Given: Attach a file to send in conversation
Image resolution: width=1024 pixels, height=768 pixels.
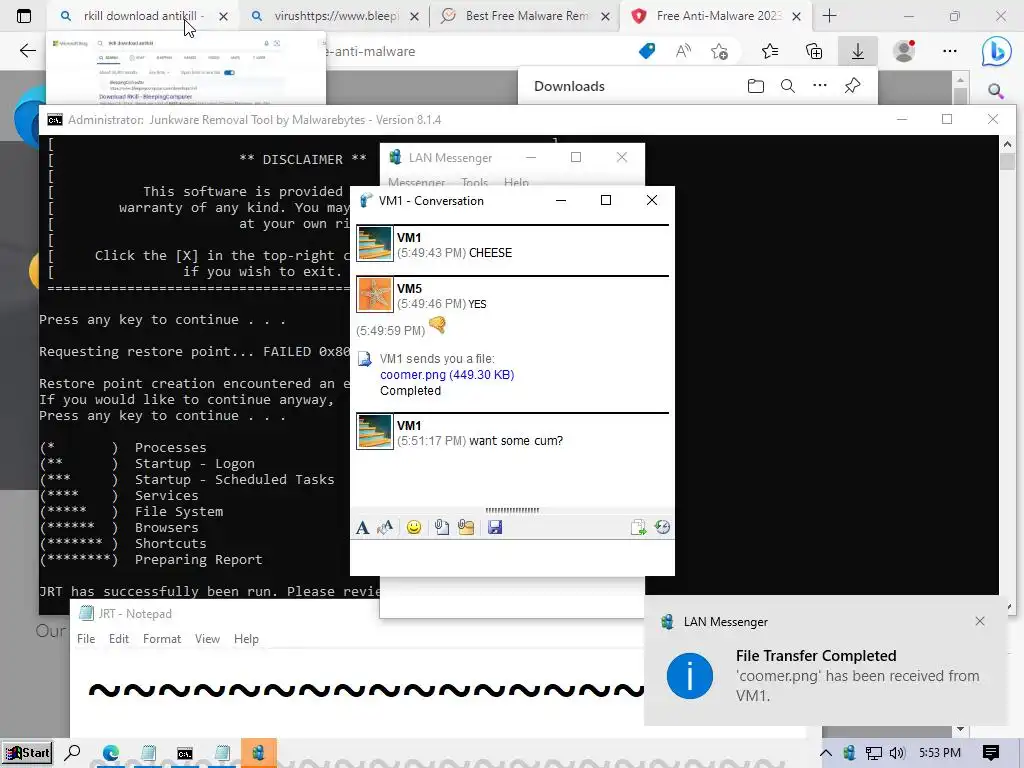Looking at the screenshot, I should pyautogui.click(x=442, y=528).
